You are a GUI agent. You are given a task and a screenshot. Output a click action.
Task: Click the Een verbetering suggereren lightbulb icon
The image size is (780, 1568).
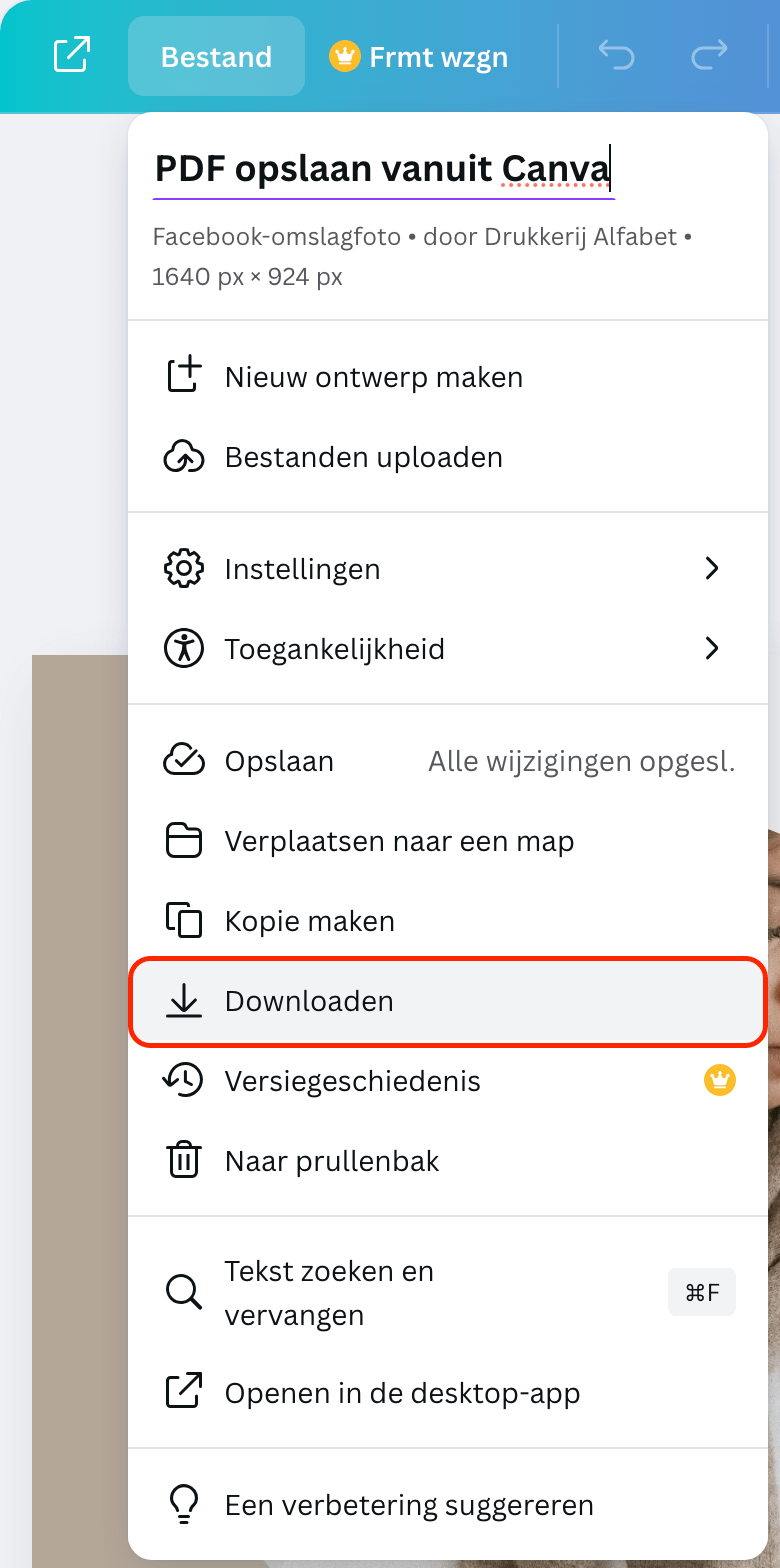click(x=183, y=1505)
